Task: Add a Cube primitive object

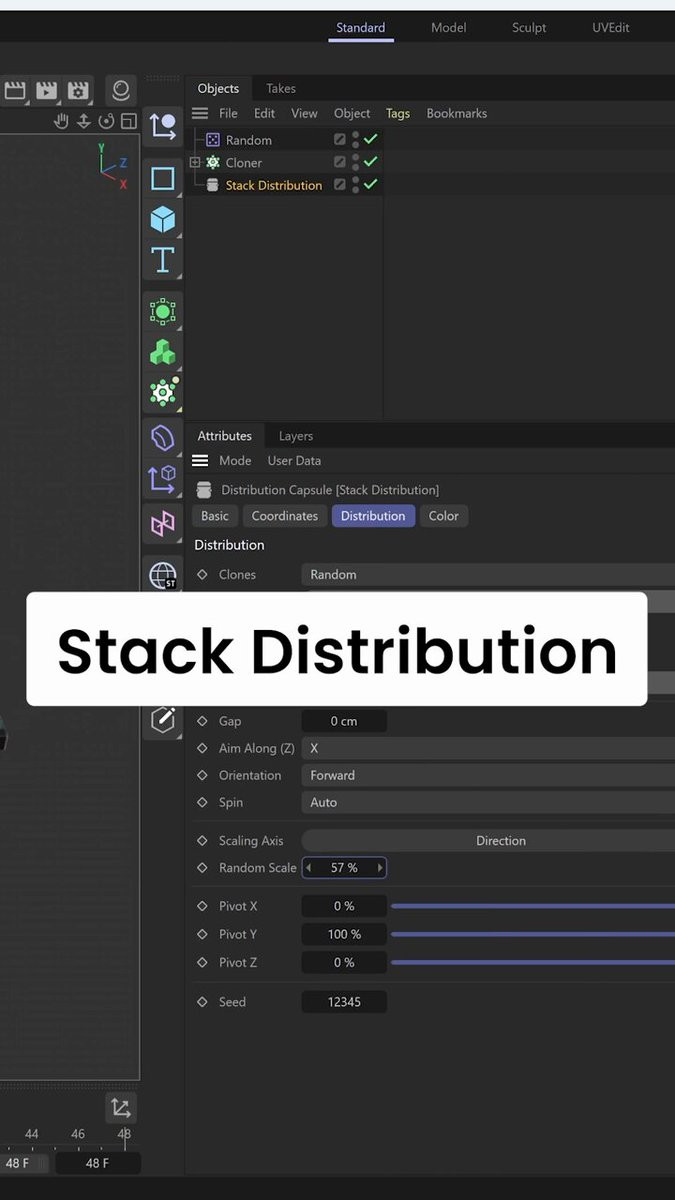Action: [x=162, y=219]
